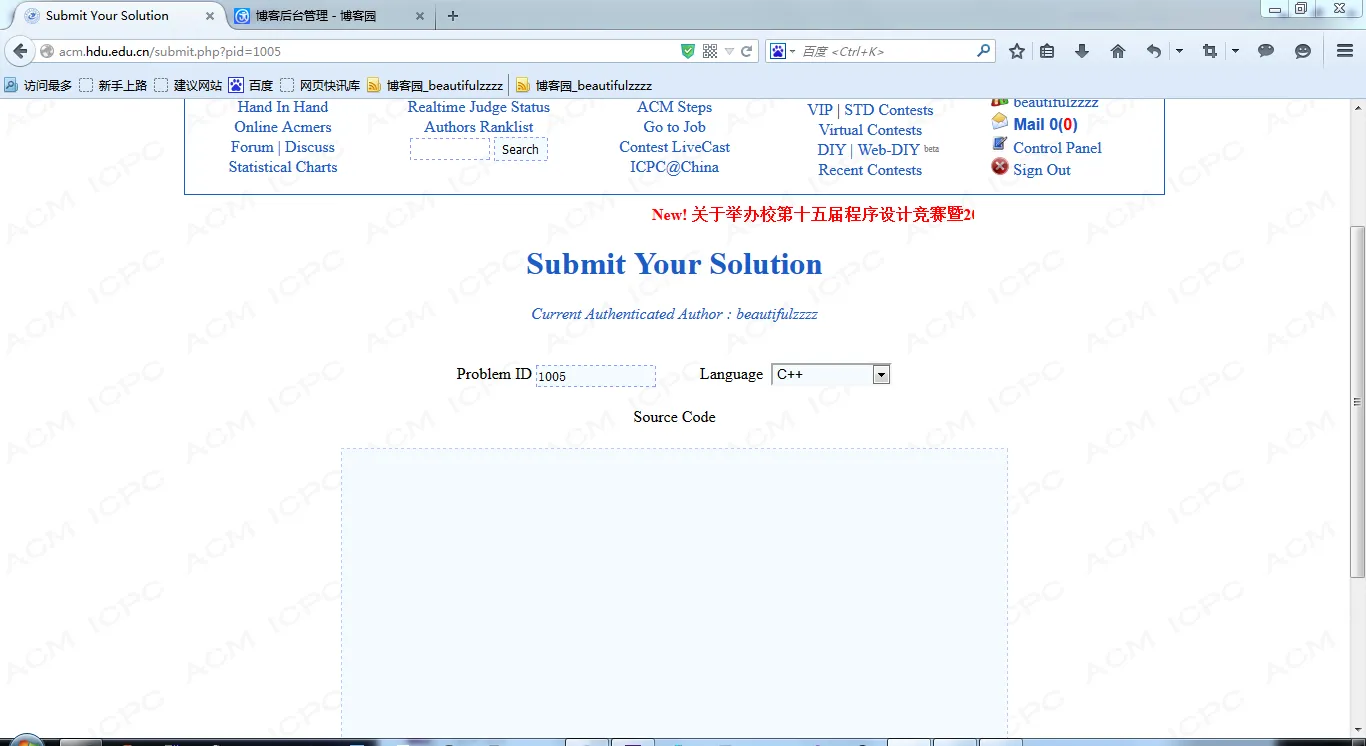Open the Mail 0(0) link

pos(1045,124)
